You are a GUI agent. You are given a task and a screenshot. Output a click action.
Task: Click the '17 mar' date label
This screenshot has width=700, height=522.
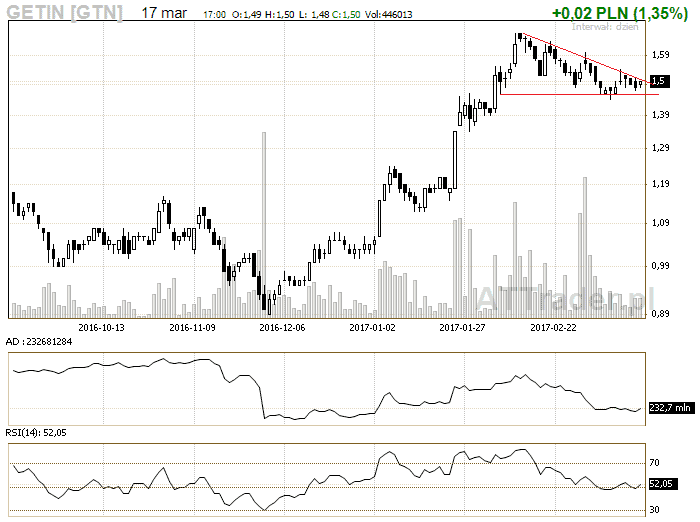click(x=161, y=13)
